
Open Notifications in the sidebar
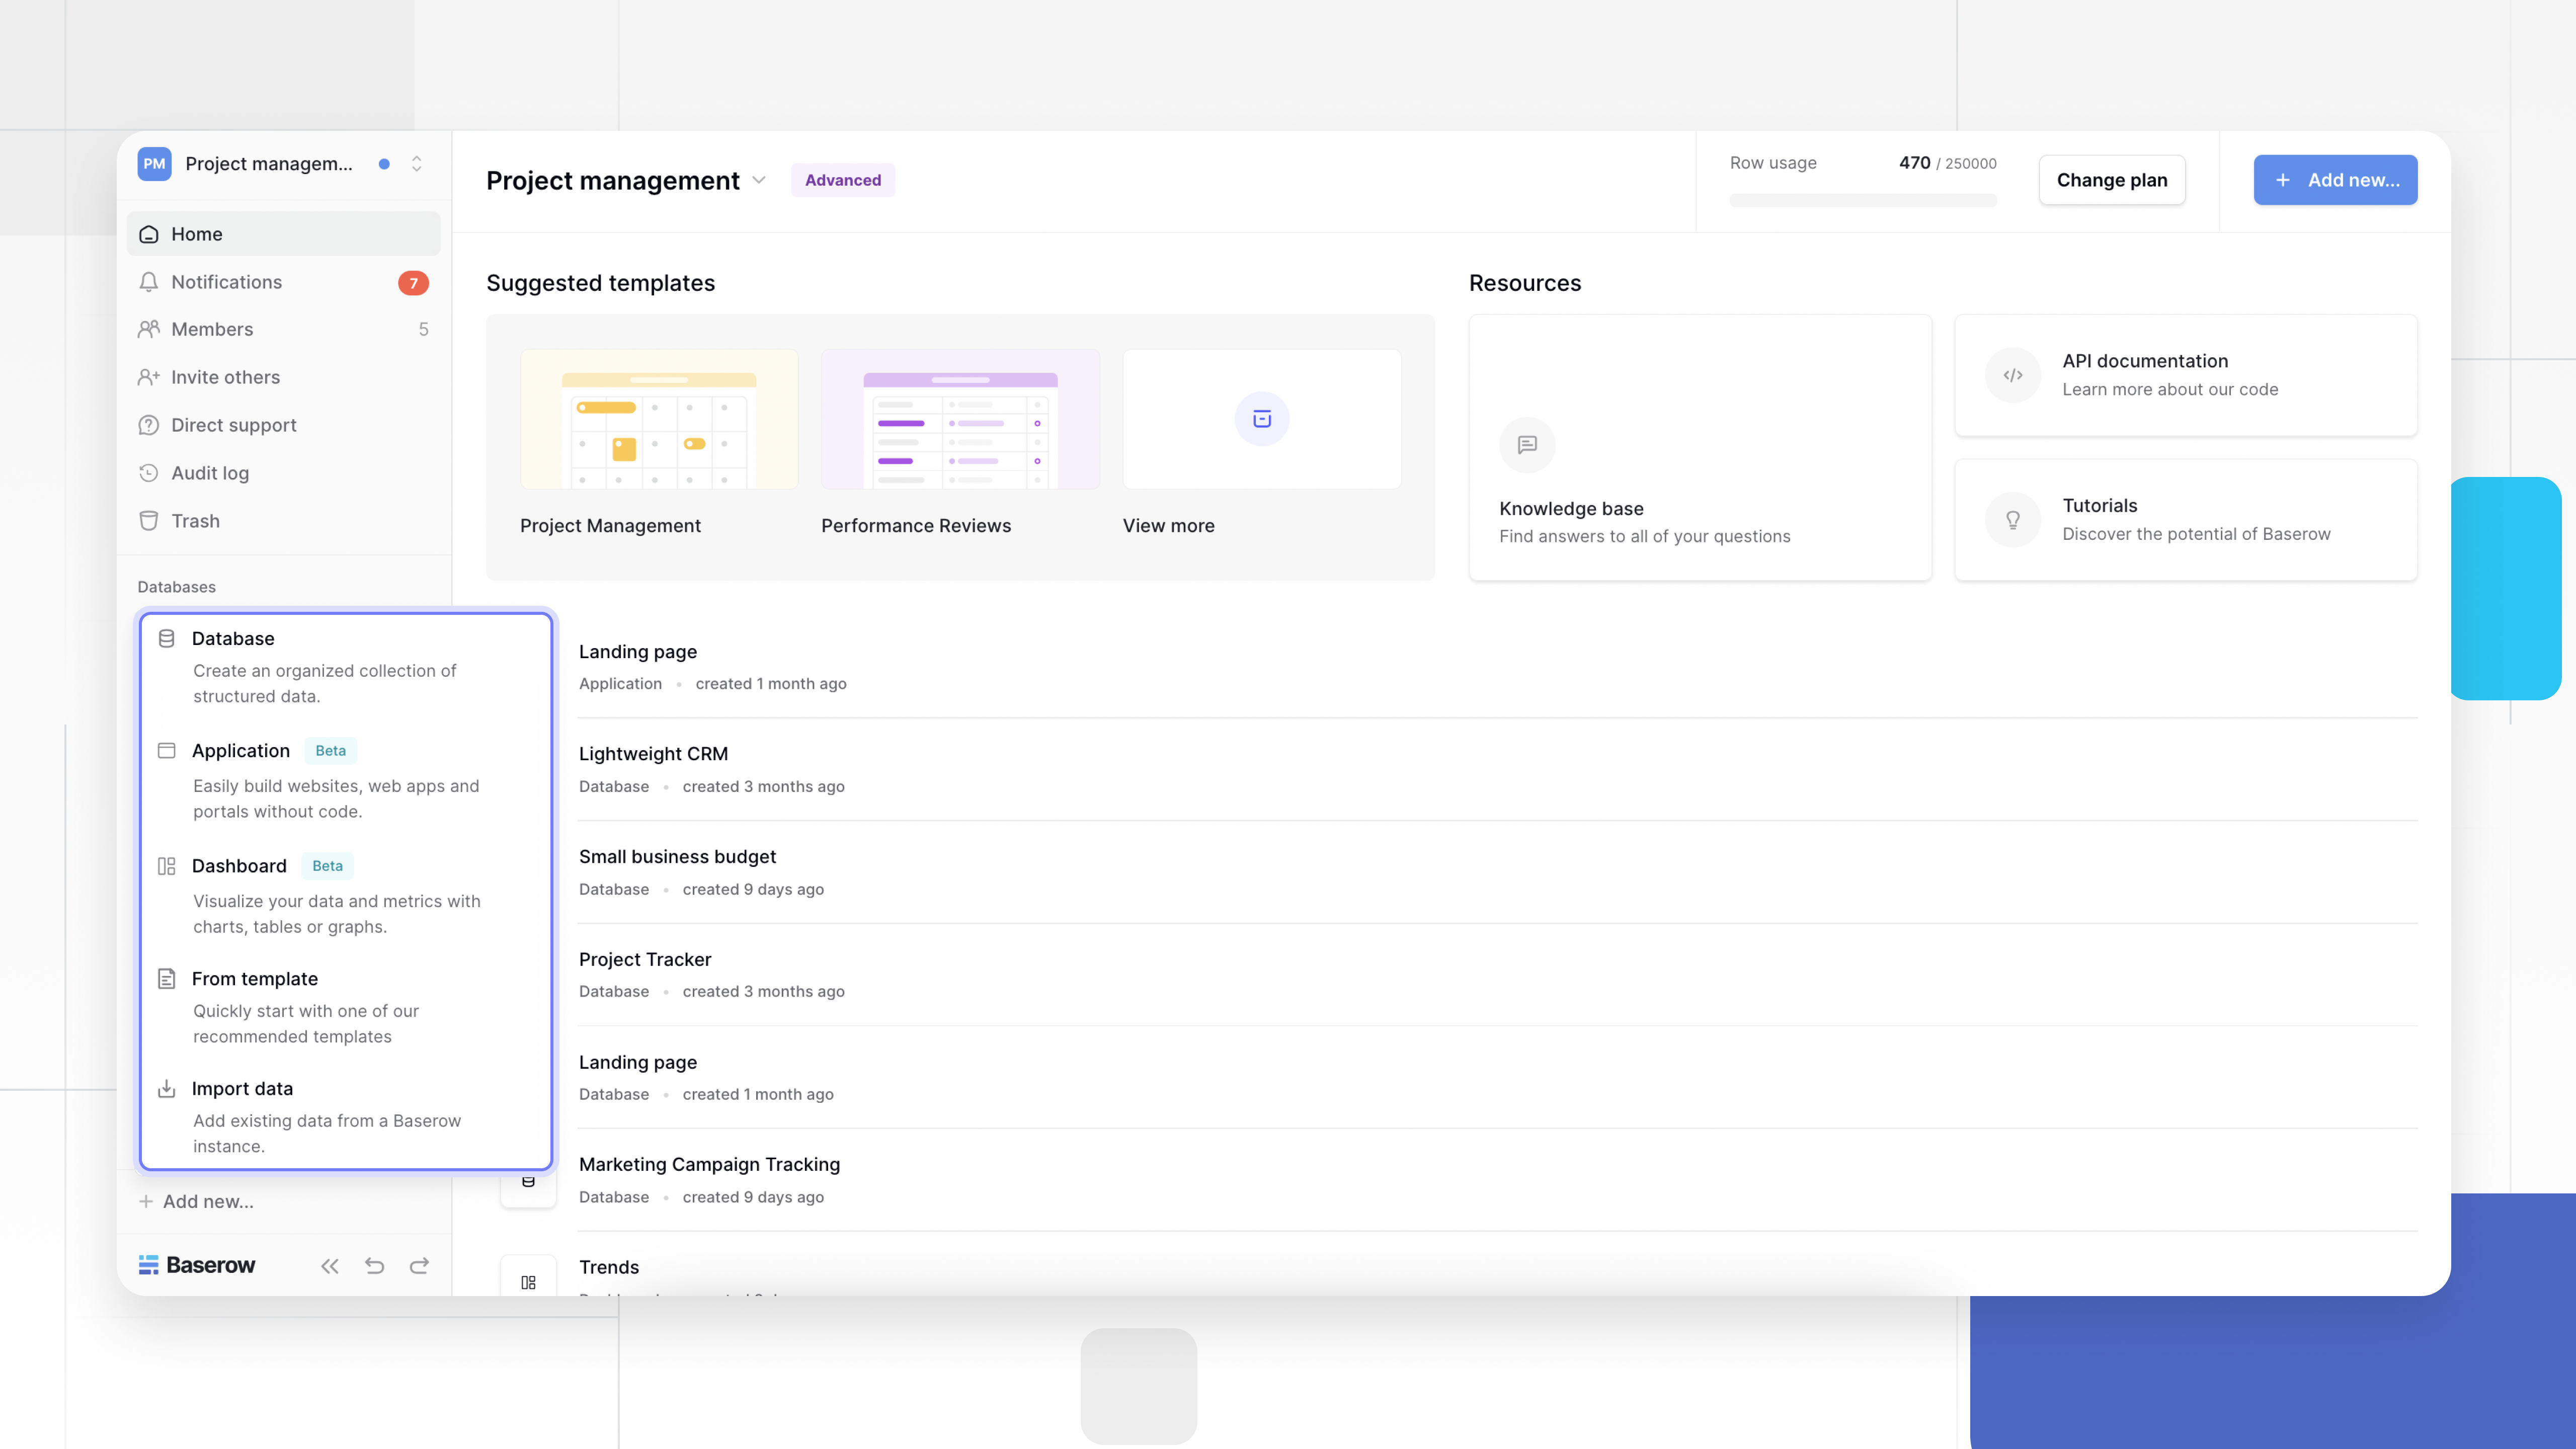point(227,282)
